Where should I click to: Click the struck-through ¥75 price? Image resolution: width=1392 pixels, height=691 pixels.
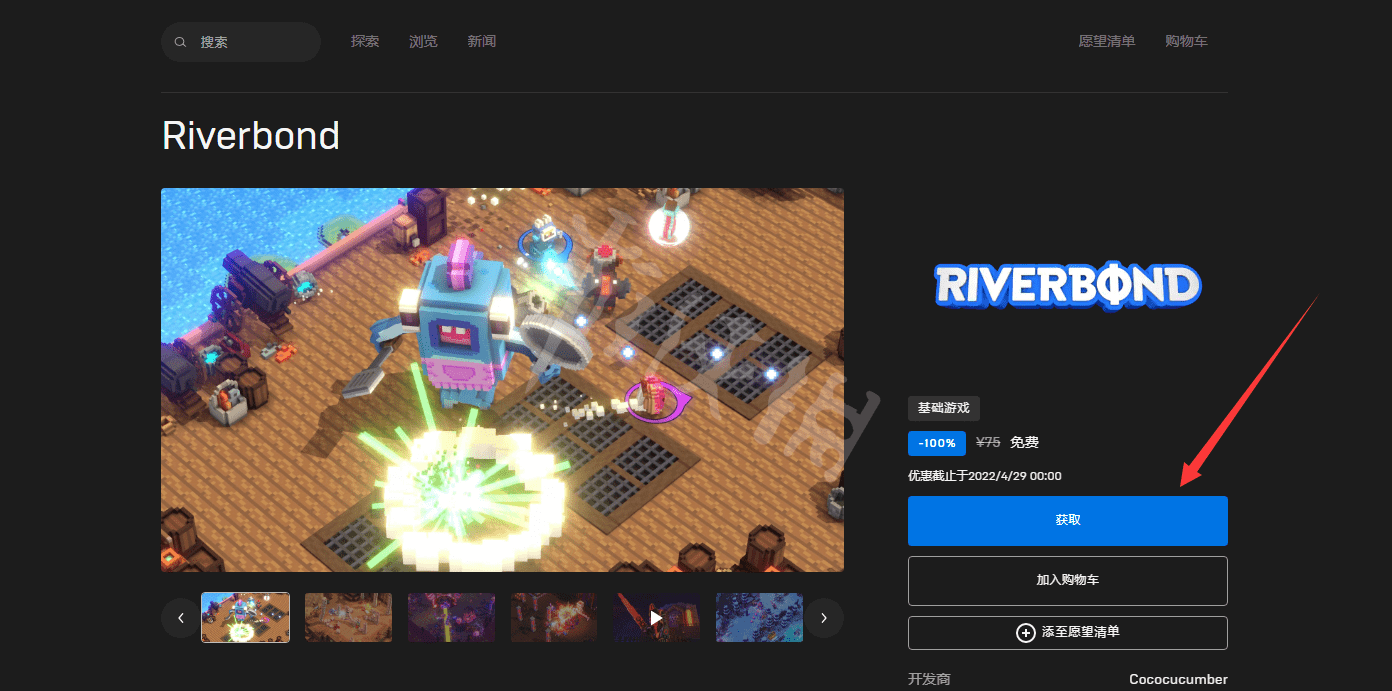point(988,442)
